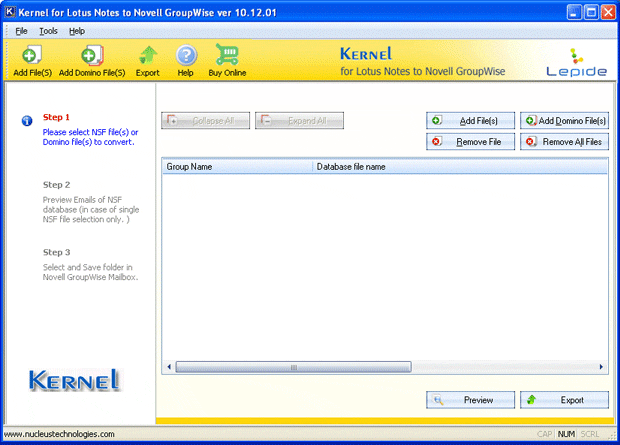Click the horizontal scrollbar right arrow
The height and width of the screenshot is (445, 620).
602,367
